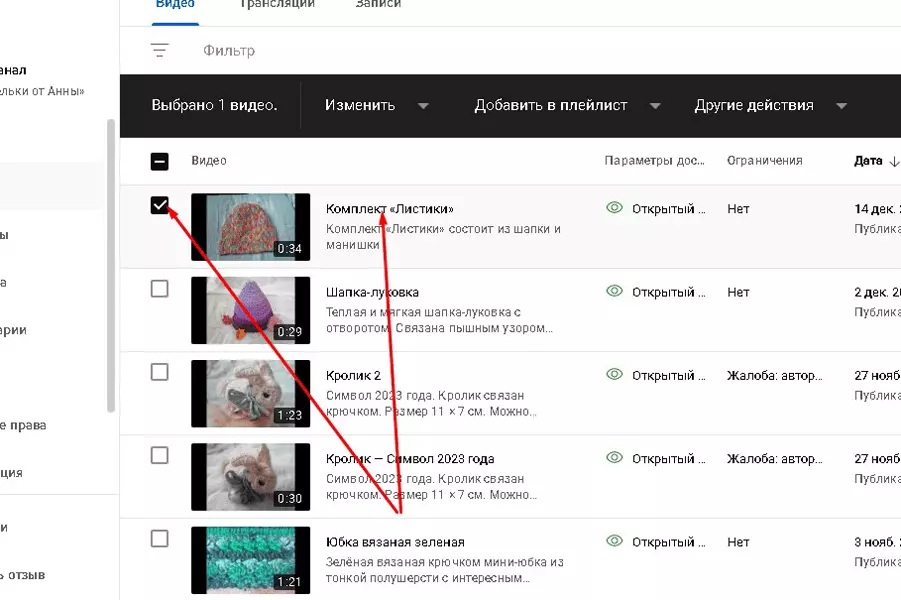Click eye visibility icon for Шапка-луковка
901x600 pixels.
coord(614,291)
